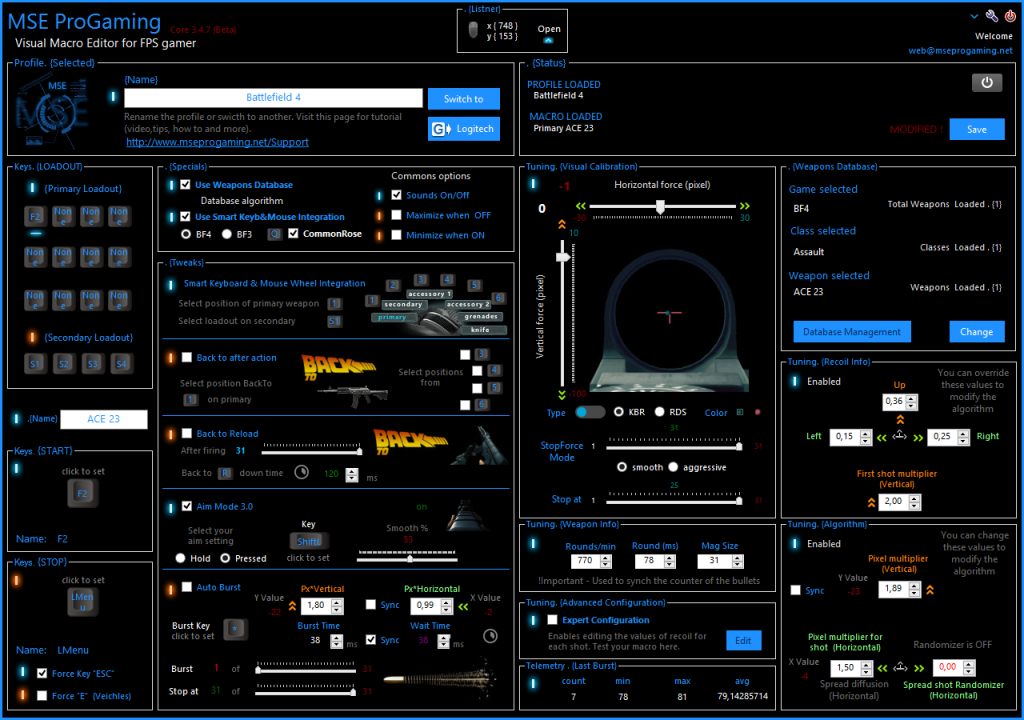Open the mseprogaming.net Support link
The height and width of the screenshot is (720, 1024).
coord(217,142)
